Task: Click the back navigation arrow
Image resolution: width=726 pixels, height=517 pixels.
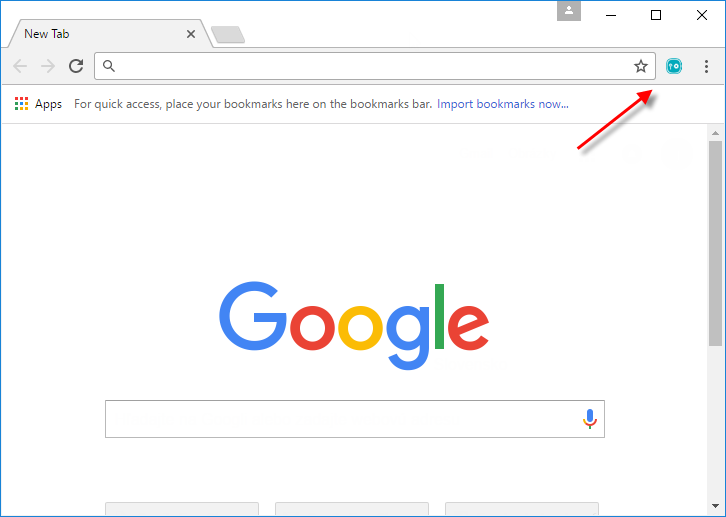Action: (x=20, y=66)
